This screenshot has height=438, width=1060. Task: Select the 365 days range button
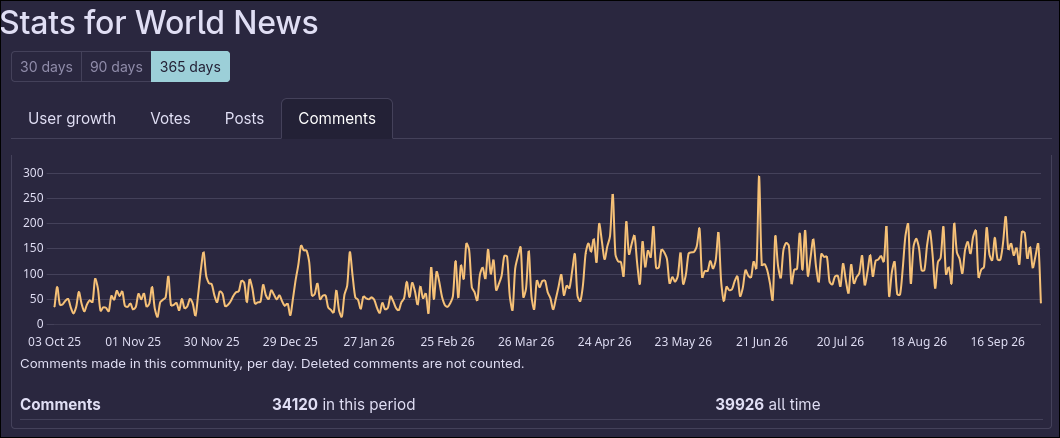click(191, 67)
